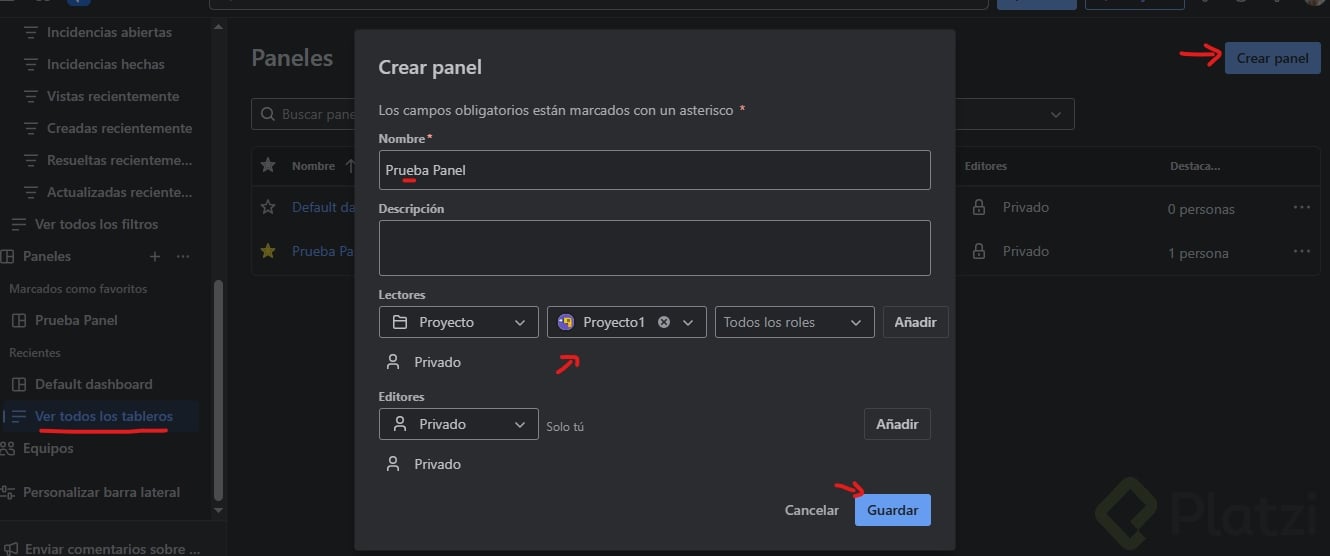
Task: Open Incidencias abiertas filter
Action: [x=109, y=32]
